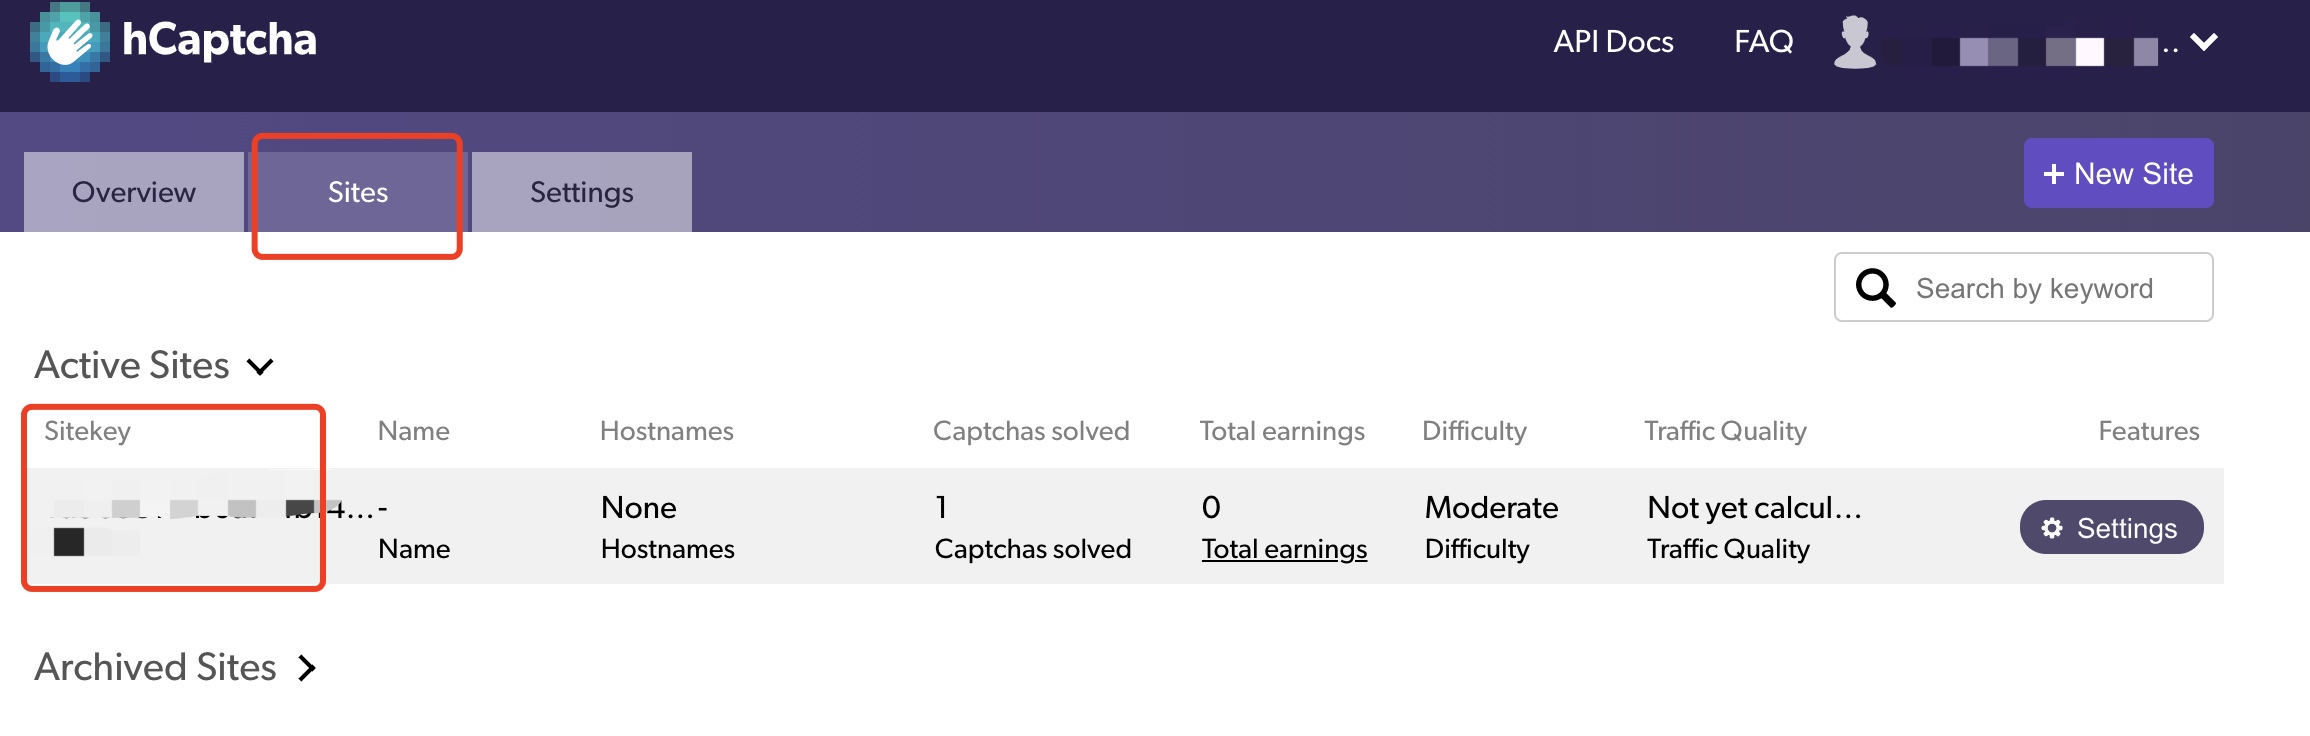Click the hCaptcha wordmark text

pos(219,40)
